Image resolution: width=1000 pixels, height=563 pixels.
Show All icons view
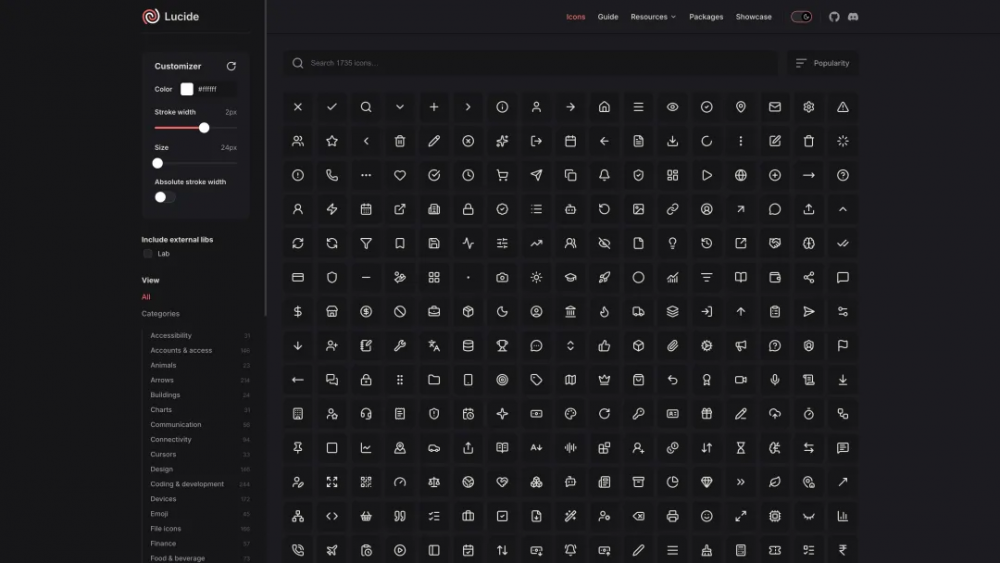coord(146,297)
